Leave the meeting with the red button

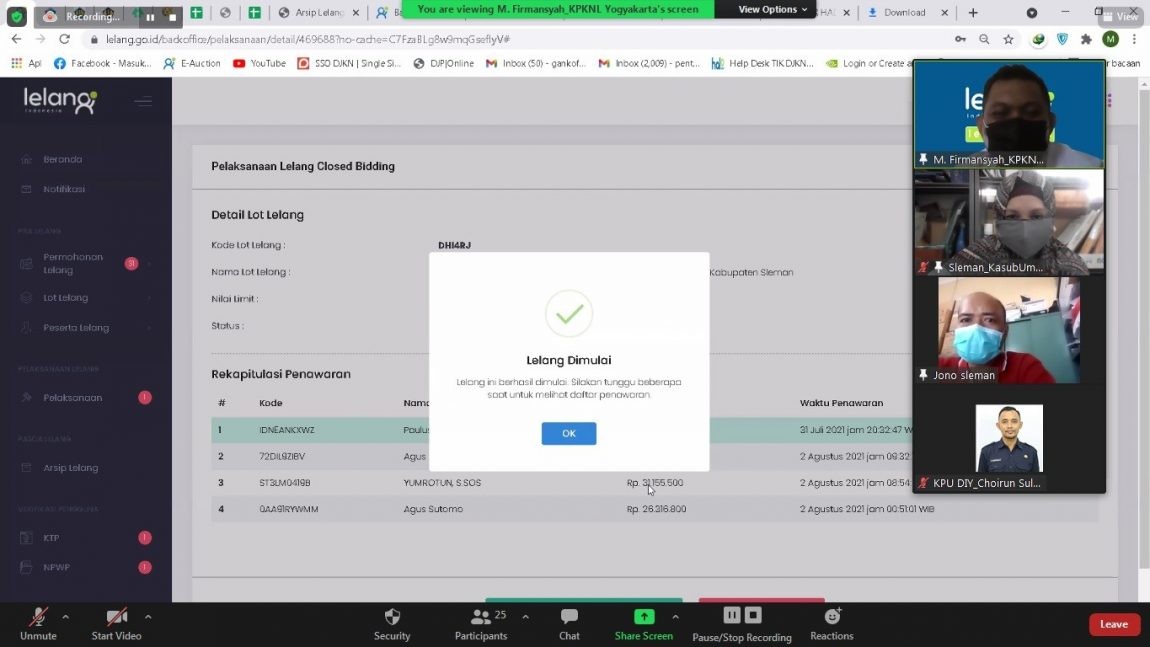[x=1114, y=624]
